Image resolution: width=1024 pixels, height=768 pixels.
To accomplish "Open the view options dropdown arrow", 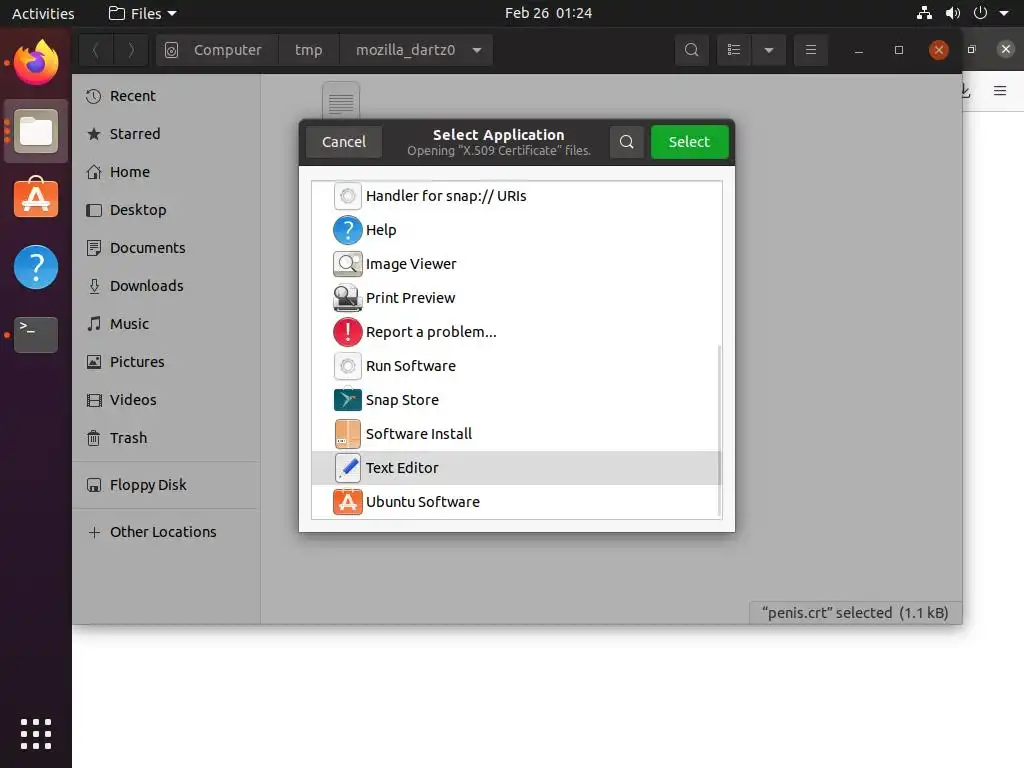I will click(x=769, y=50).
